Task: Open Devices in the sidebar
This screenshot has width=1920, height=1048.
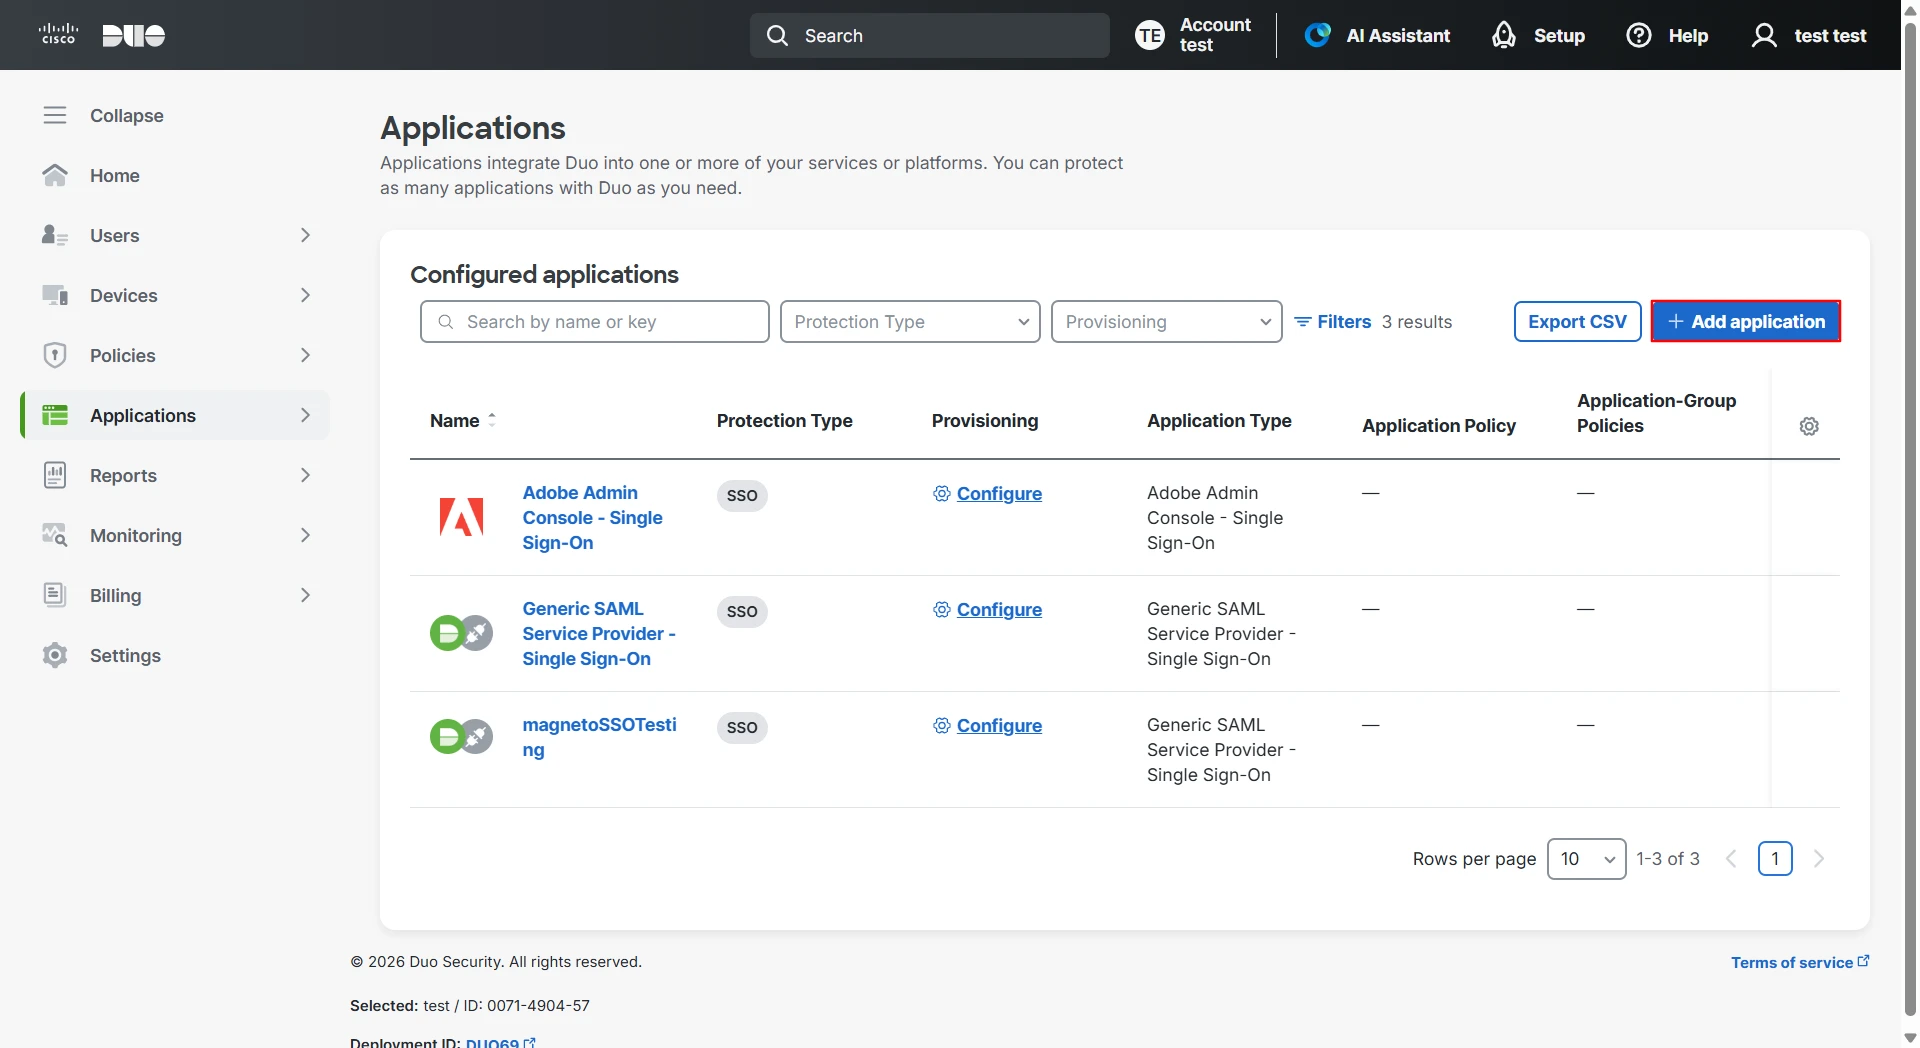Action: click(x=124, y=296)
